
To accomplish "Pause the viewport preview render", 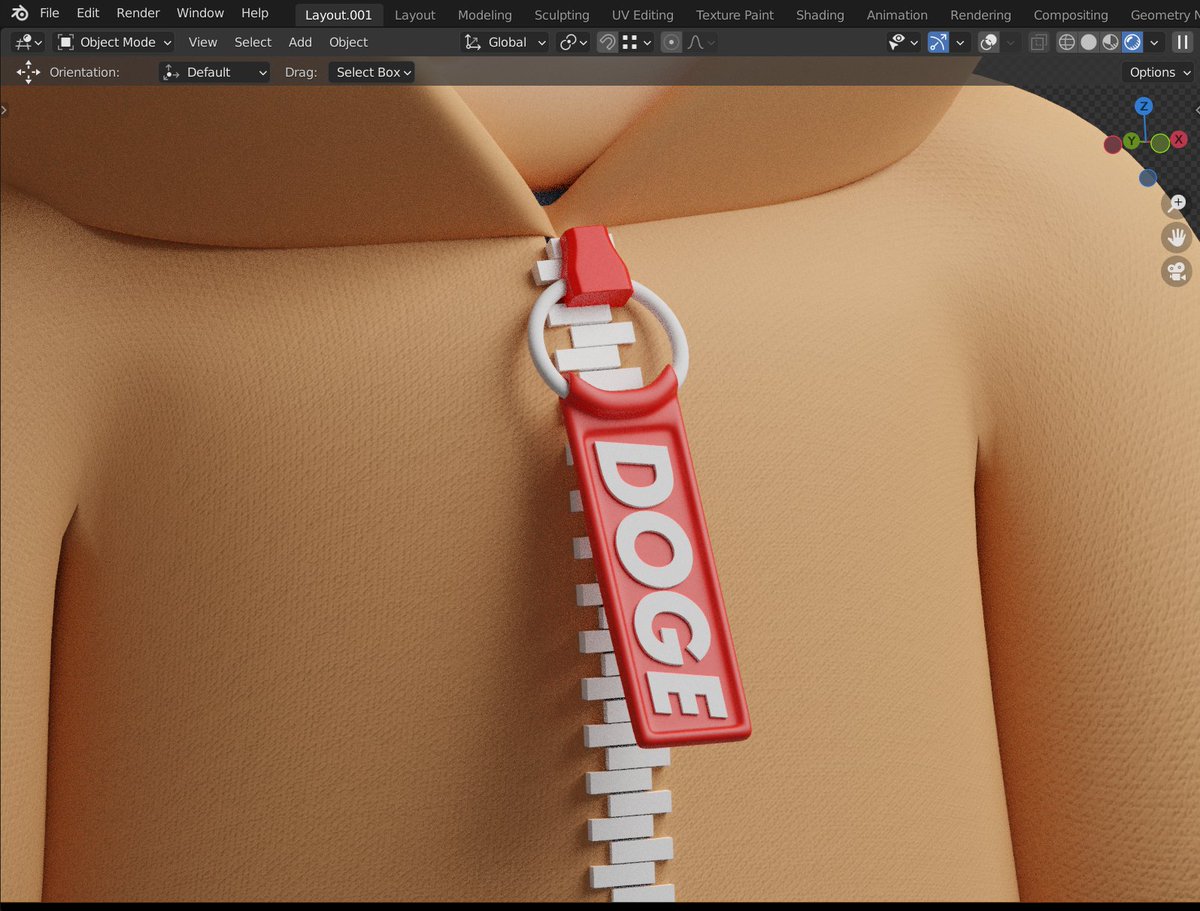I will pos(1182,42).
